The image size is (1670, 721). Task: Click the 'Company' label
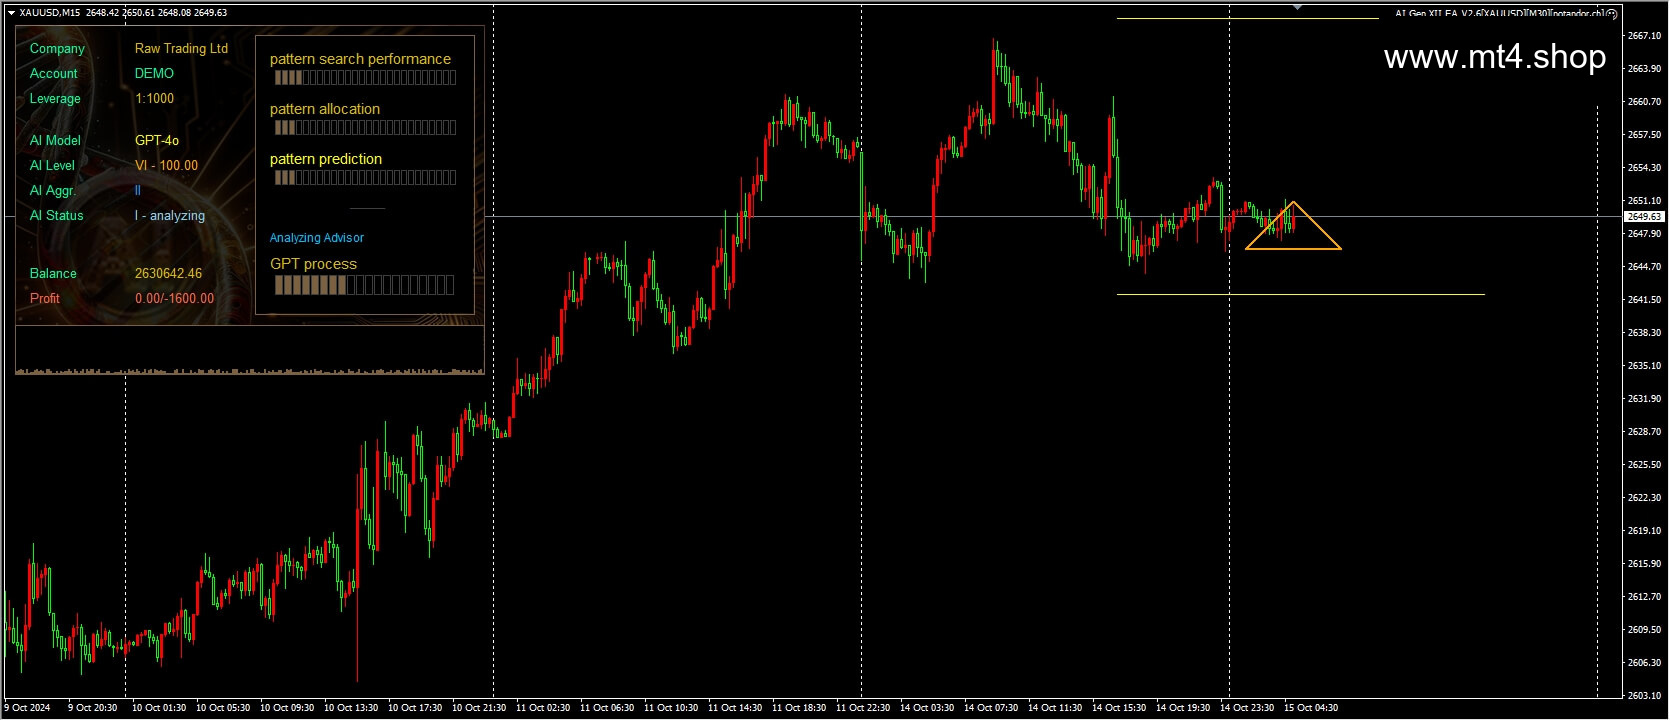point(57,48)
